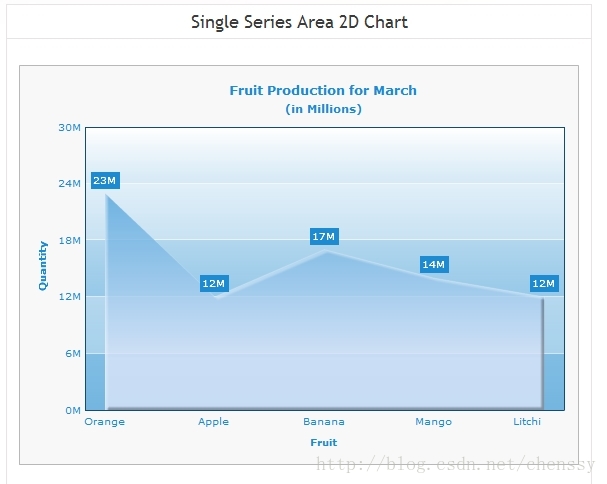Click the Apple x-axis category label

(x=214, y=422)
